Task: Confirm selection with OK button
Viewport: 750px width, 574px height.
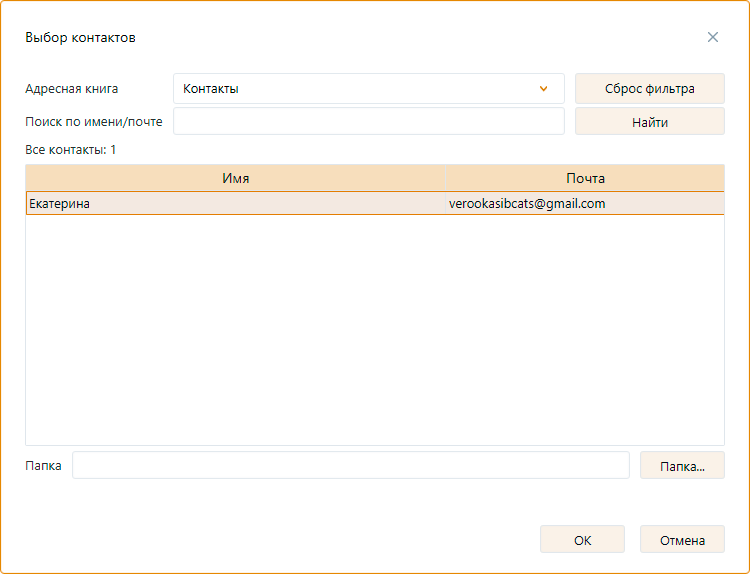Action: click(582, 540)
